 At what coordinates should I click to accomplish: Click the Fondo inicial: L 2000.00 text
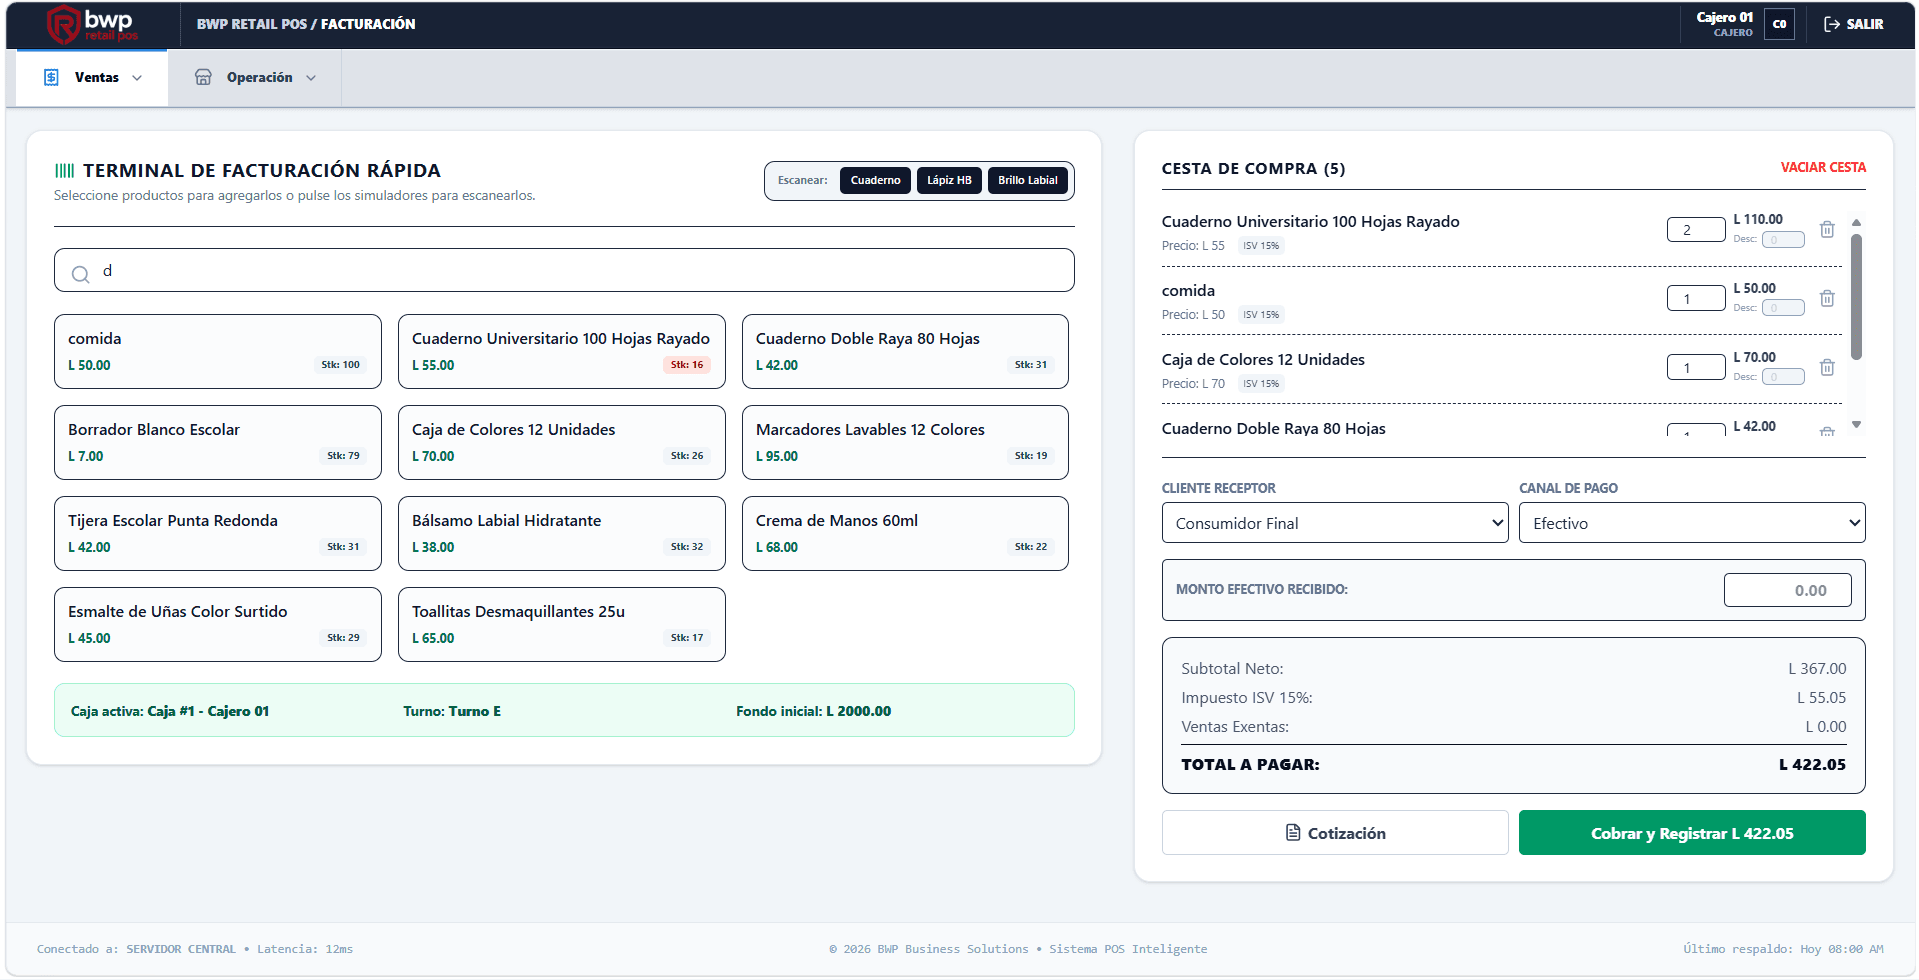(813, 711)
